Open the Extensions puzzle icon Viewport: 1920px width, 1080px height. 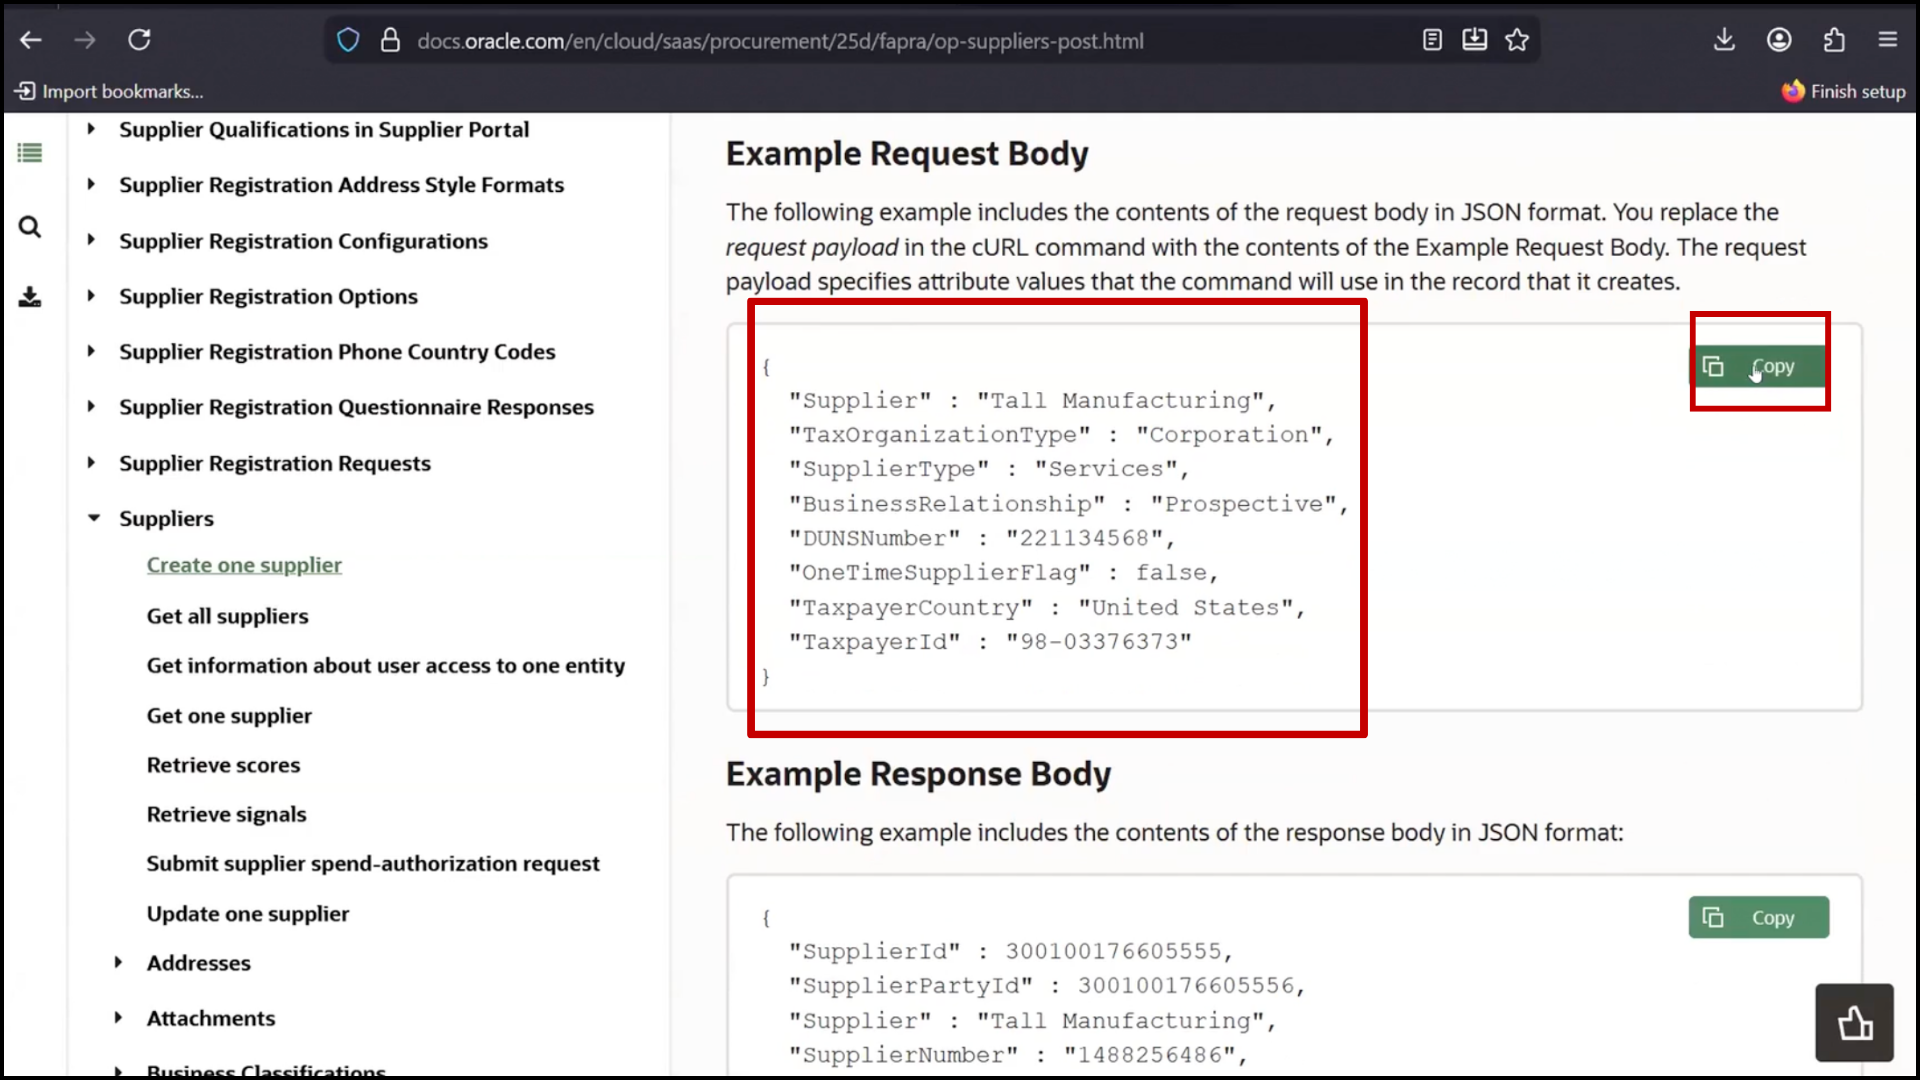pos(1834,40)
